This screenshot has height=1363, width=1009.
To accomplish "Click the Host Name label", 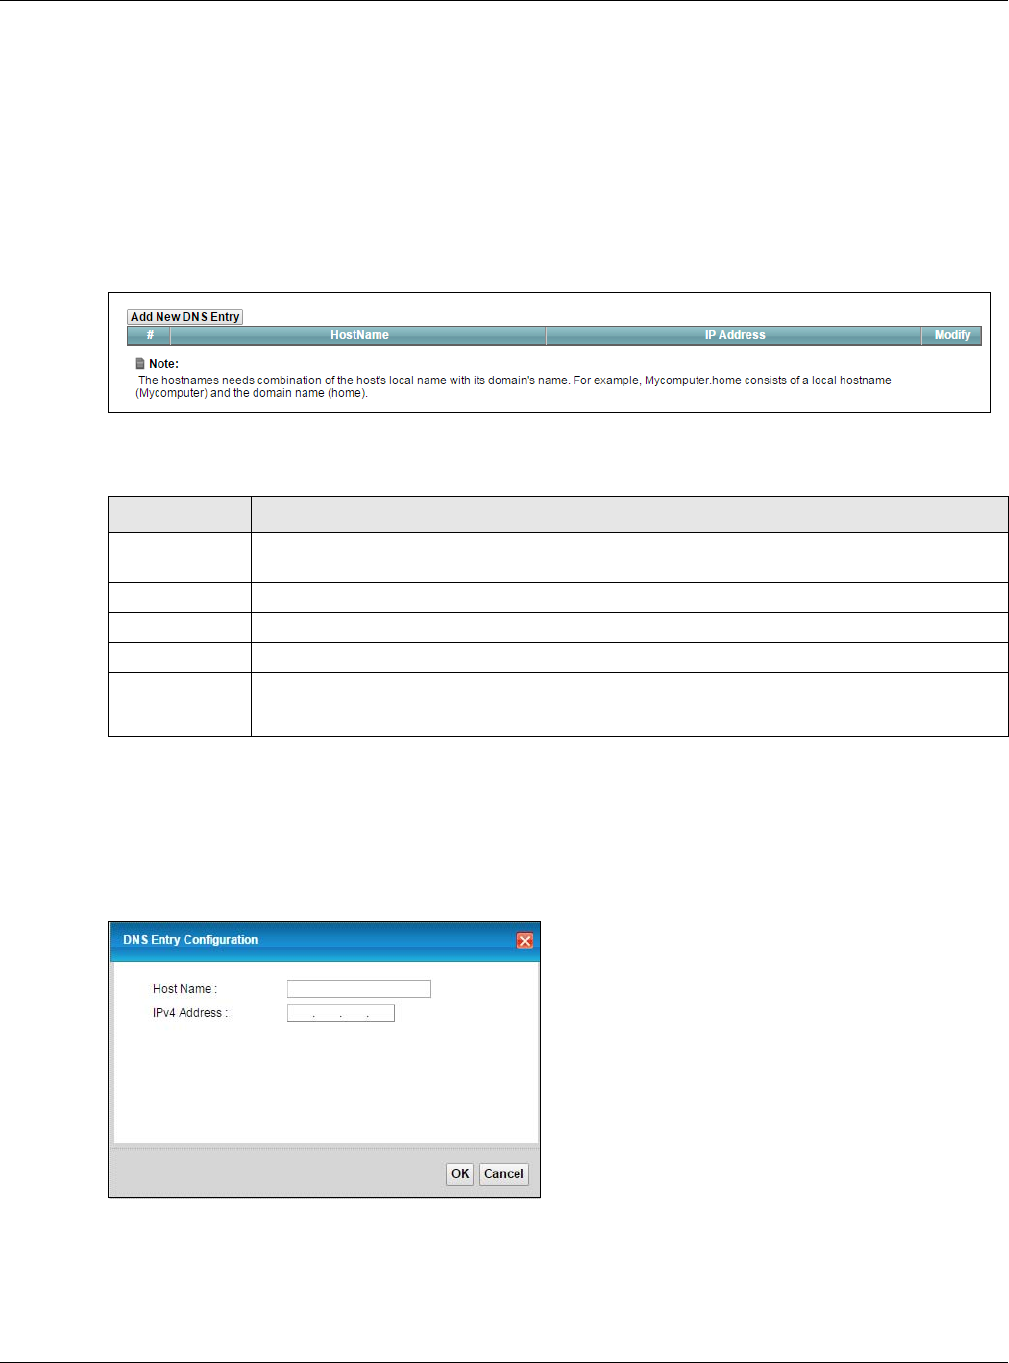I will [185, 989].
